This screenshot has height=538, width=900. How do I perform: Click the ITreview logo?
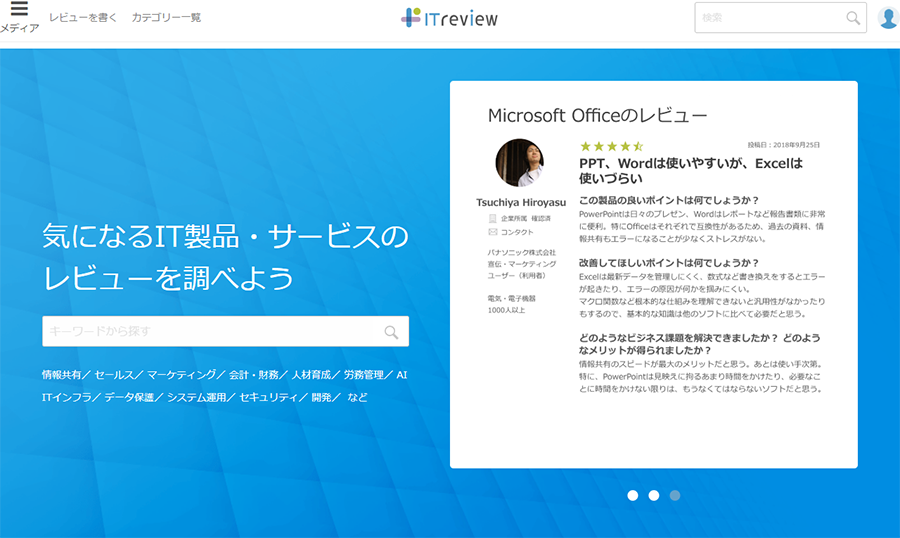click(x=449, y=18)
